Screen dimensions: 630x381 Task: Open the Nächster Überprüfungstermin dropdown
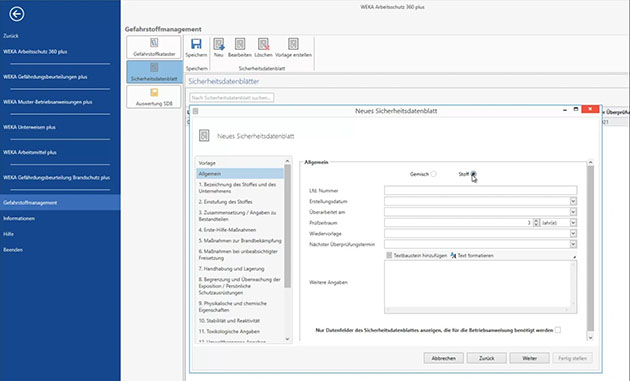click(573, 244)
